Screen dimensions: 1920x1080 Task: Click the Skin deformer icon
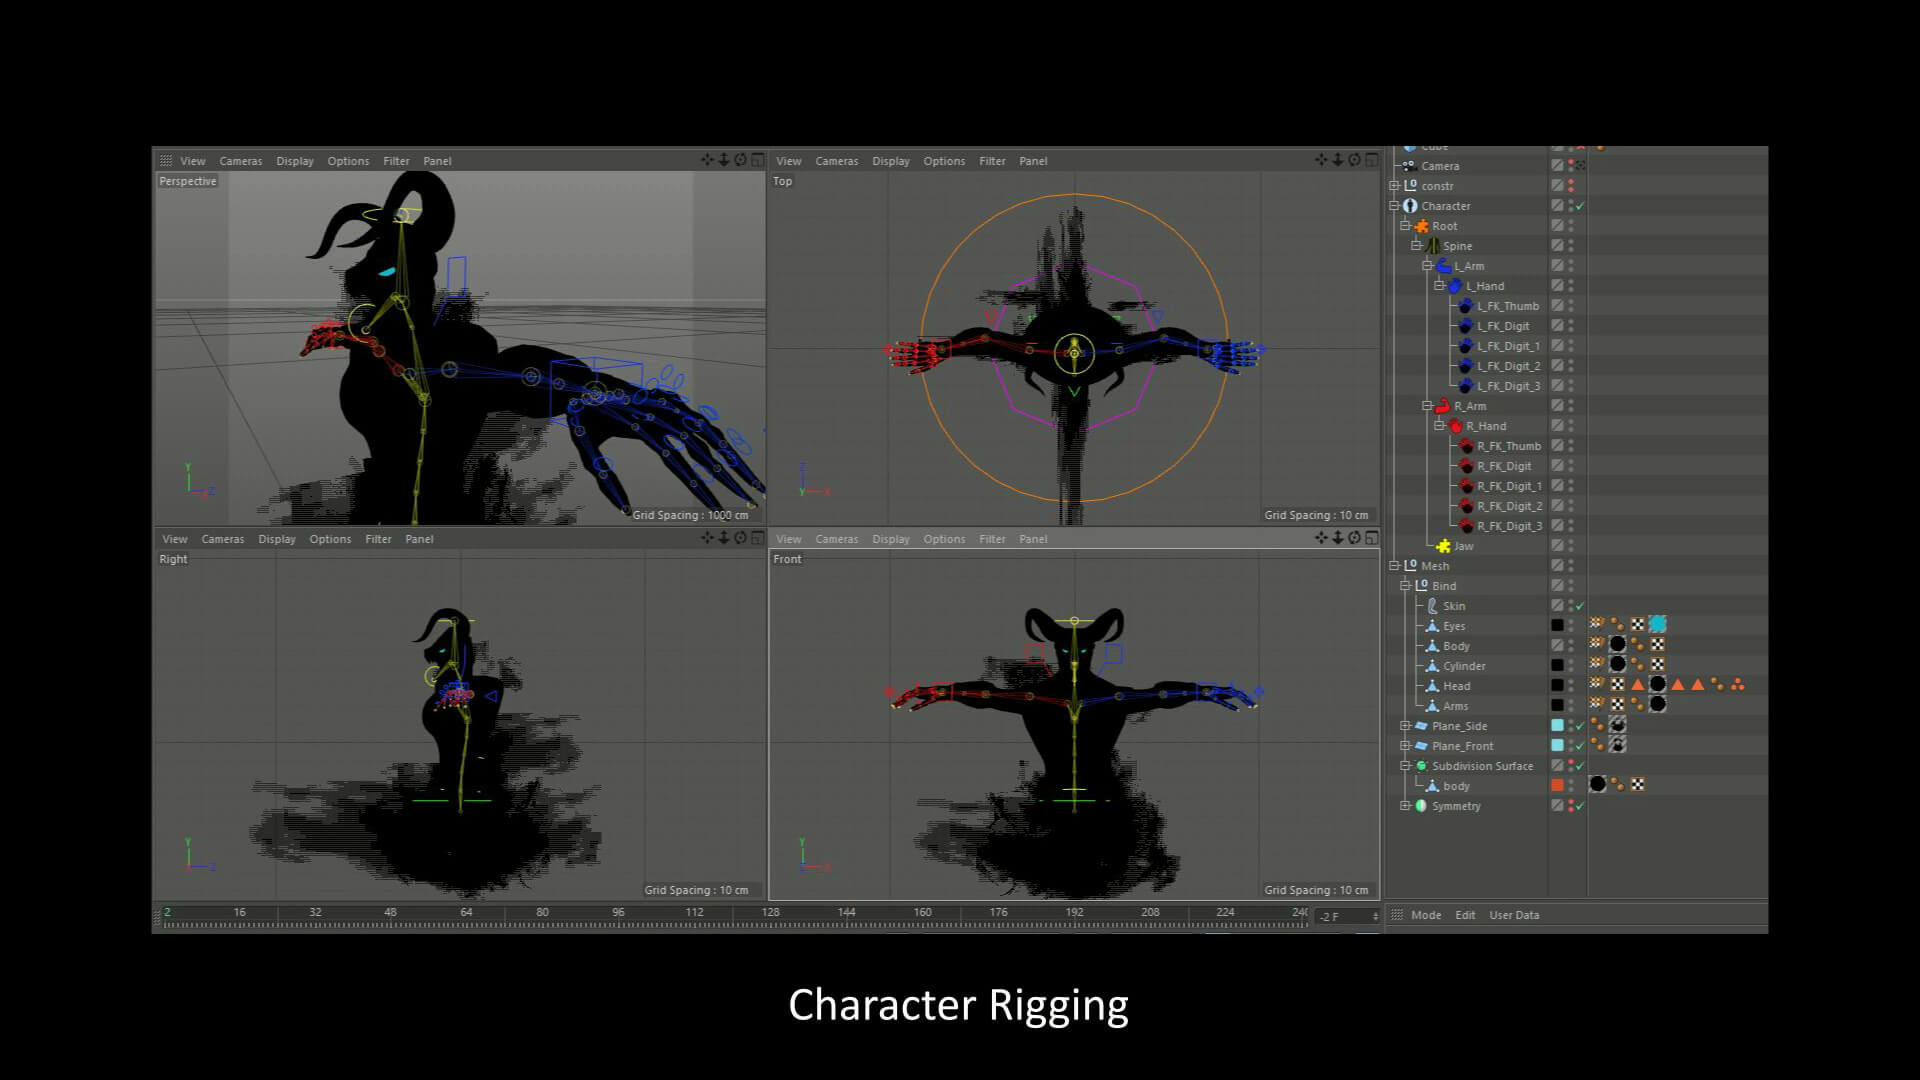[x=1432, y=606]
